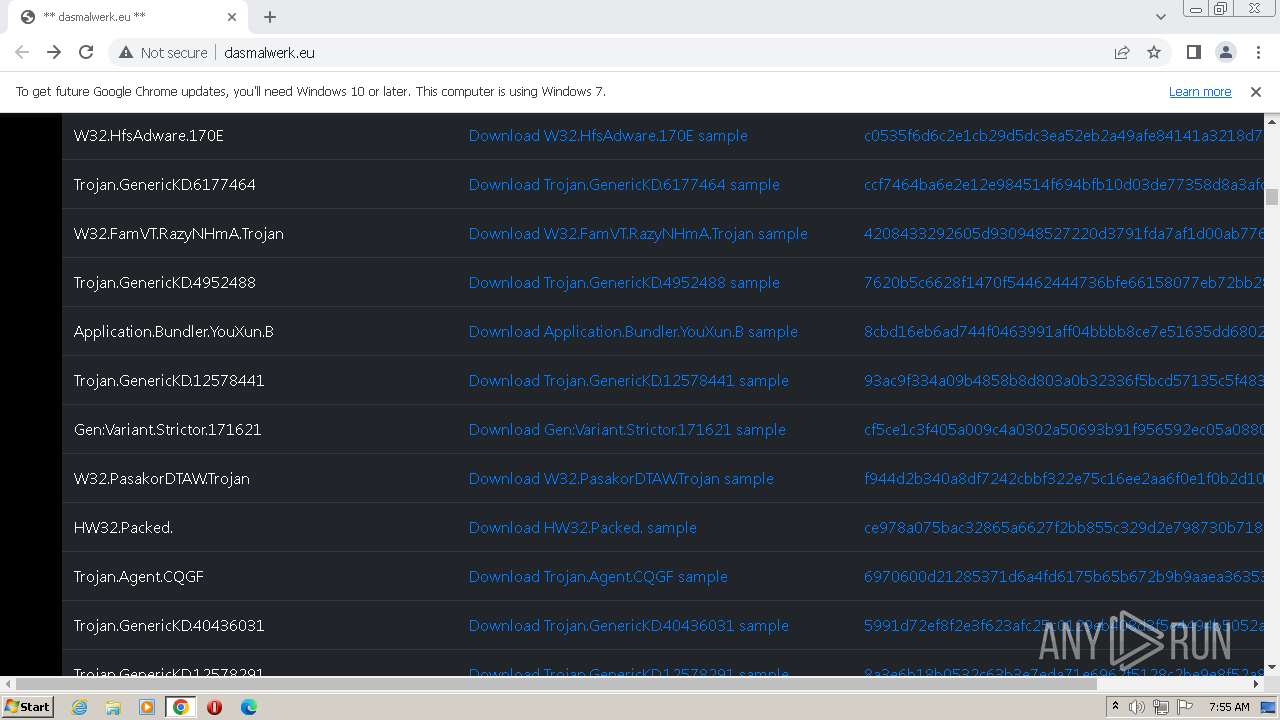Download W32.HfsAdware.170E sample
The width and height of the screenshot is (1280, 720).
click(x=608, y=135)
